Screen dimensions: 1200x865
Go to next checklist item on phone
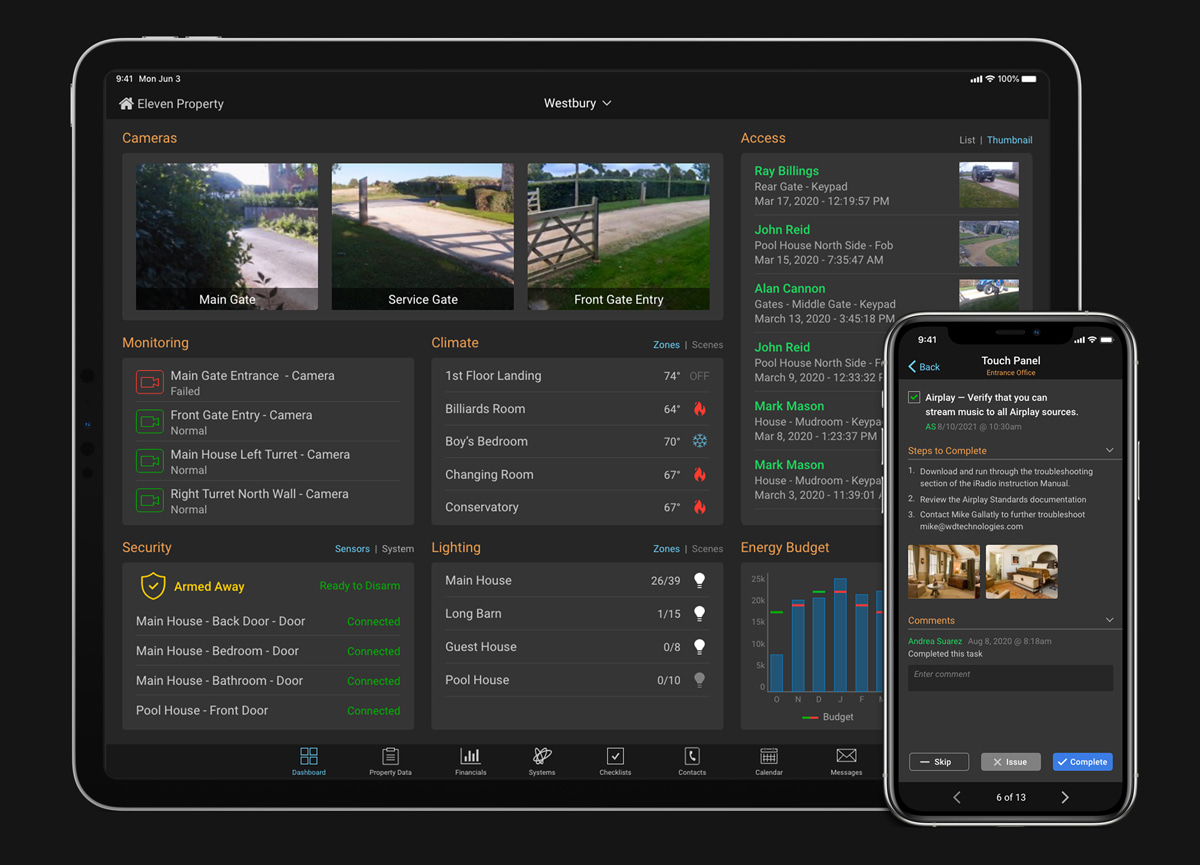coord(1064,797)
